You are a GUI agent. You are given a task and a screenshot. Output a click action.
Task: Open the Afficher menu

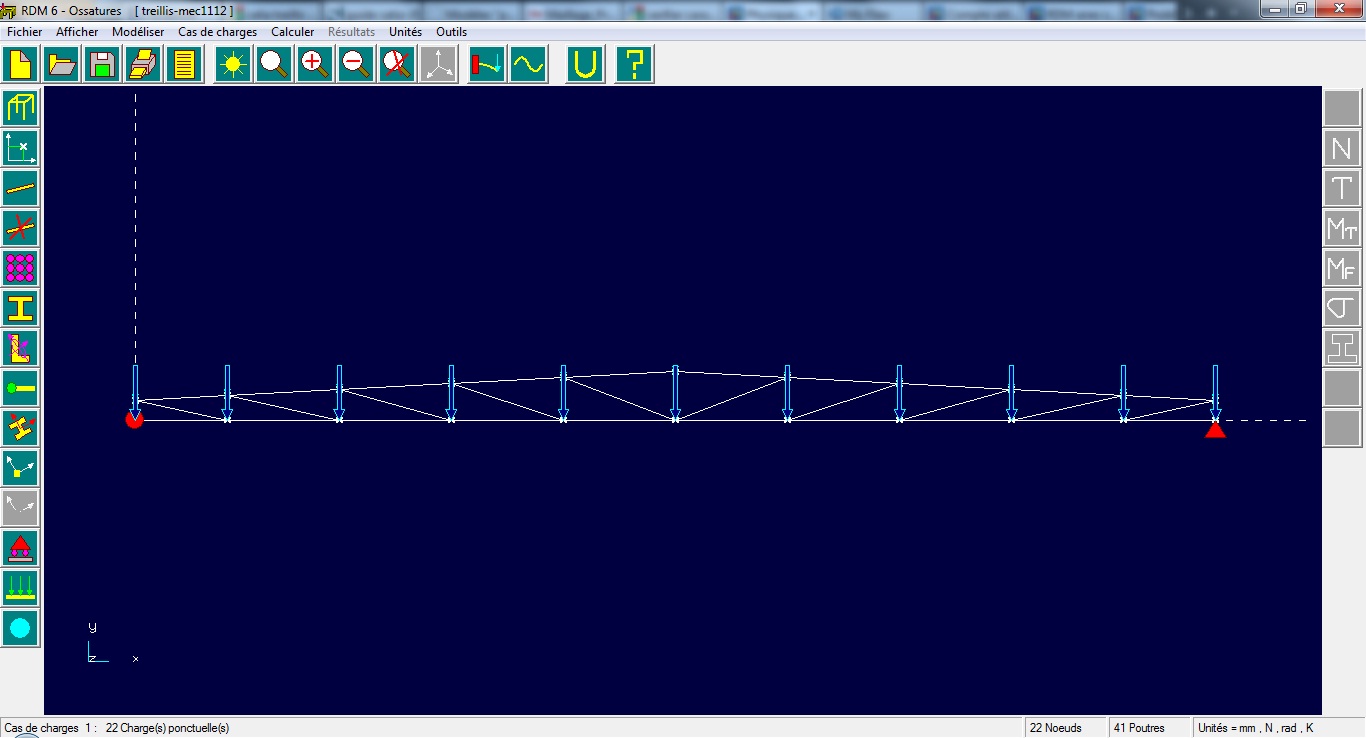[77, 32]
